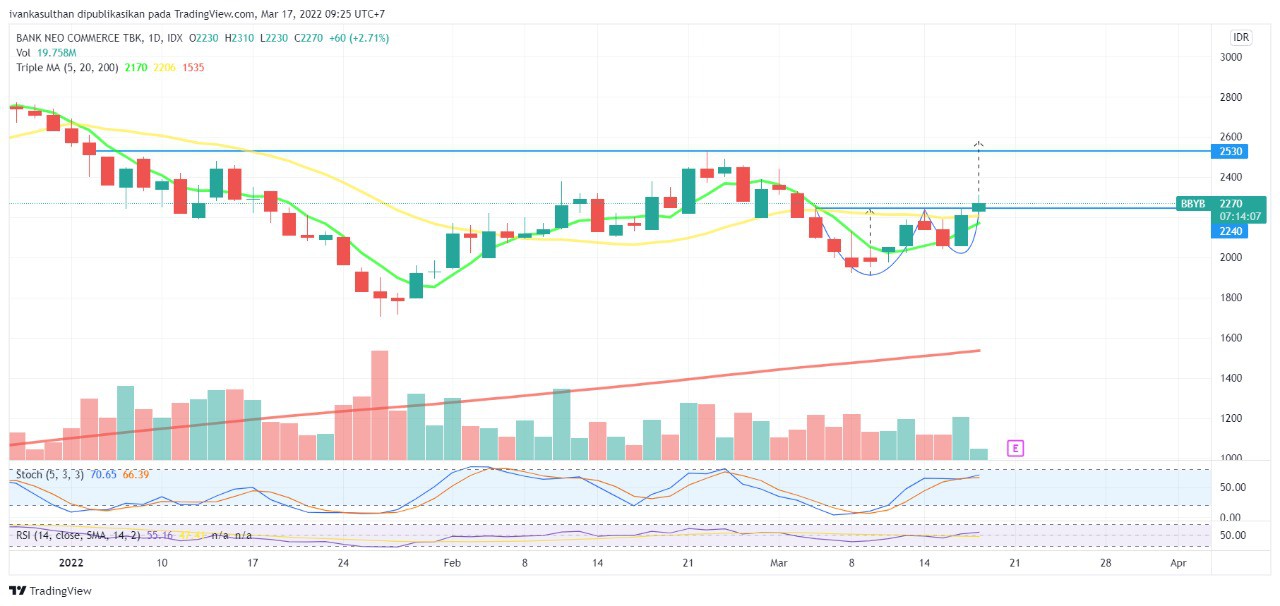Click the Vol indicator legend
The image size is (1280, 606).
(24, 53)
